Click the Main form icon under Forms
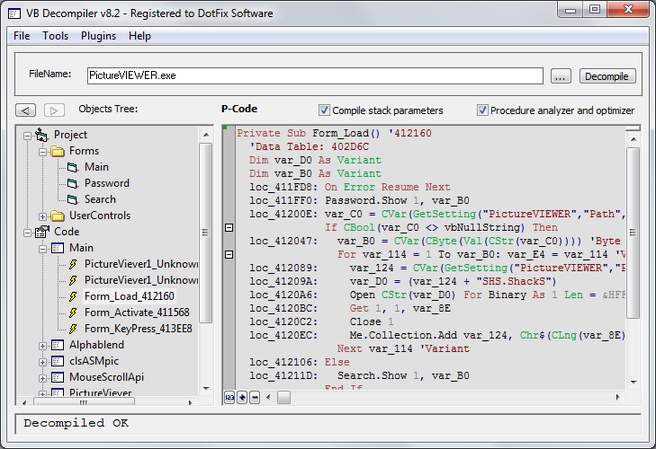656x449 pixels. tap(73, 167)
